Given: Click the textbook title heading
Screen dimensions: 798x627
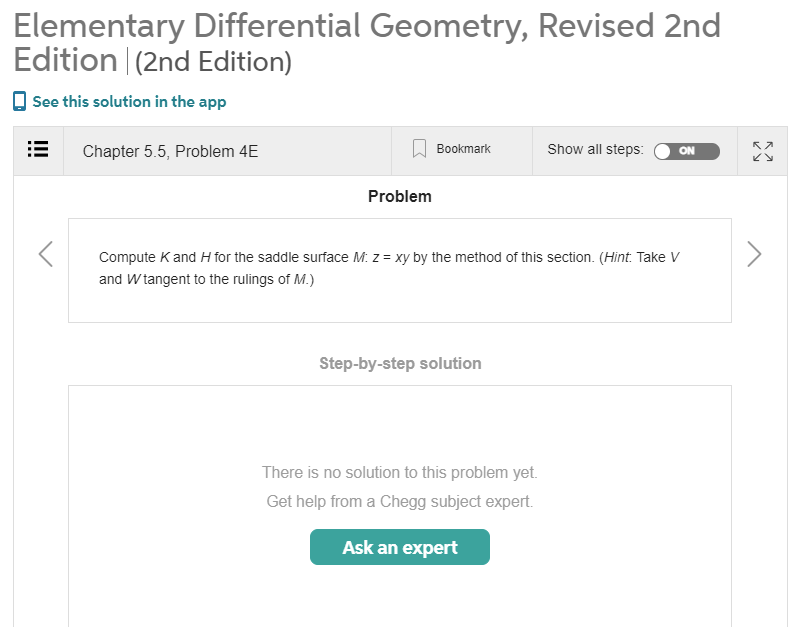Looking at the screenshot, I should tap(366, 42).
